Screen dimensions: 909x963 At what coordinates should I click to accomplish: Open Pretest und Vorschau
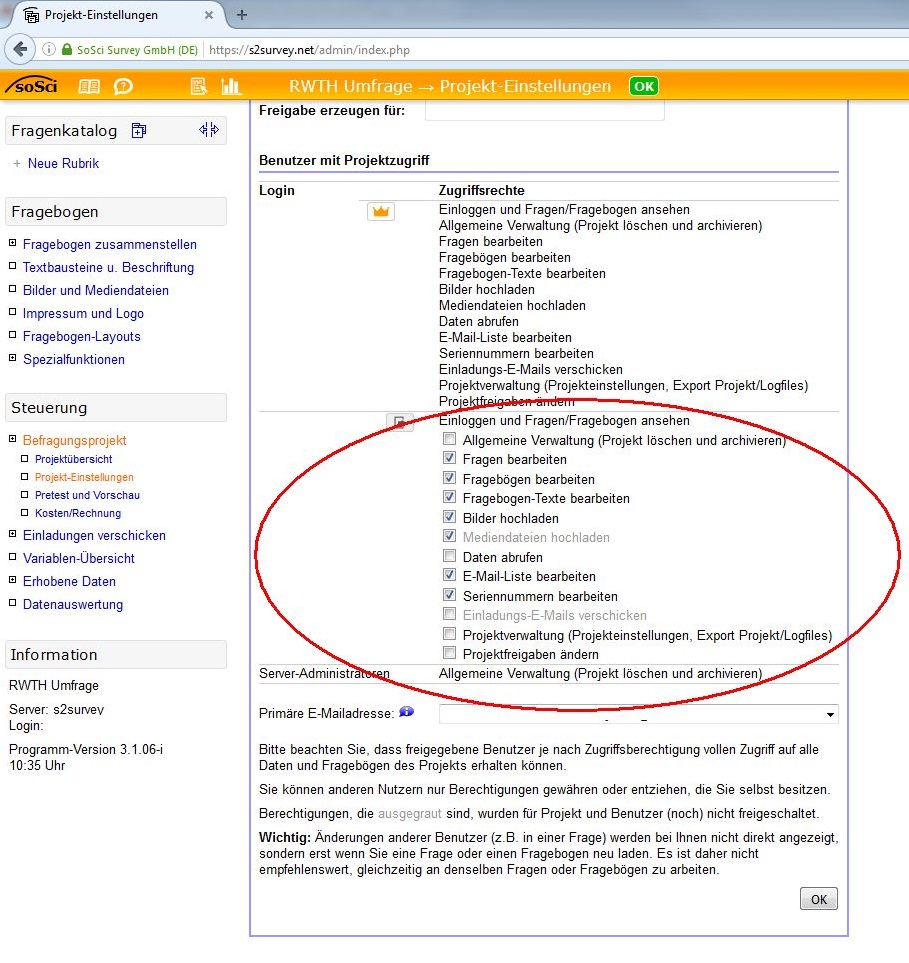click(x=87, y=495)
